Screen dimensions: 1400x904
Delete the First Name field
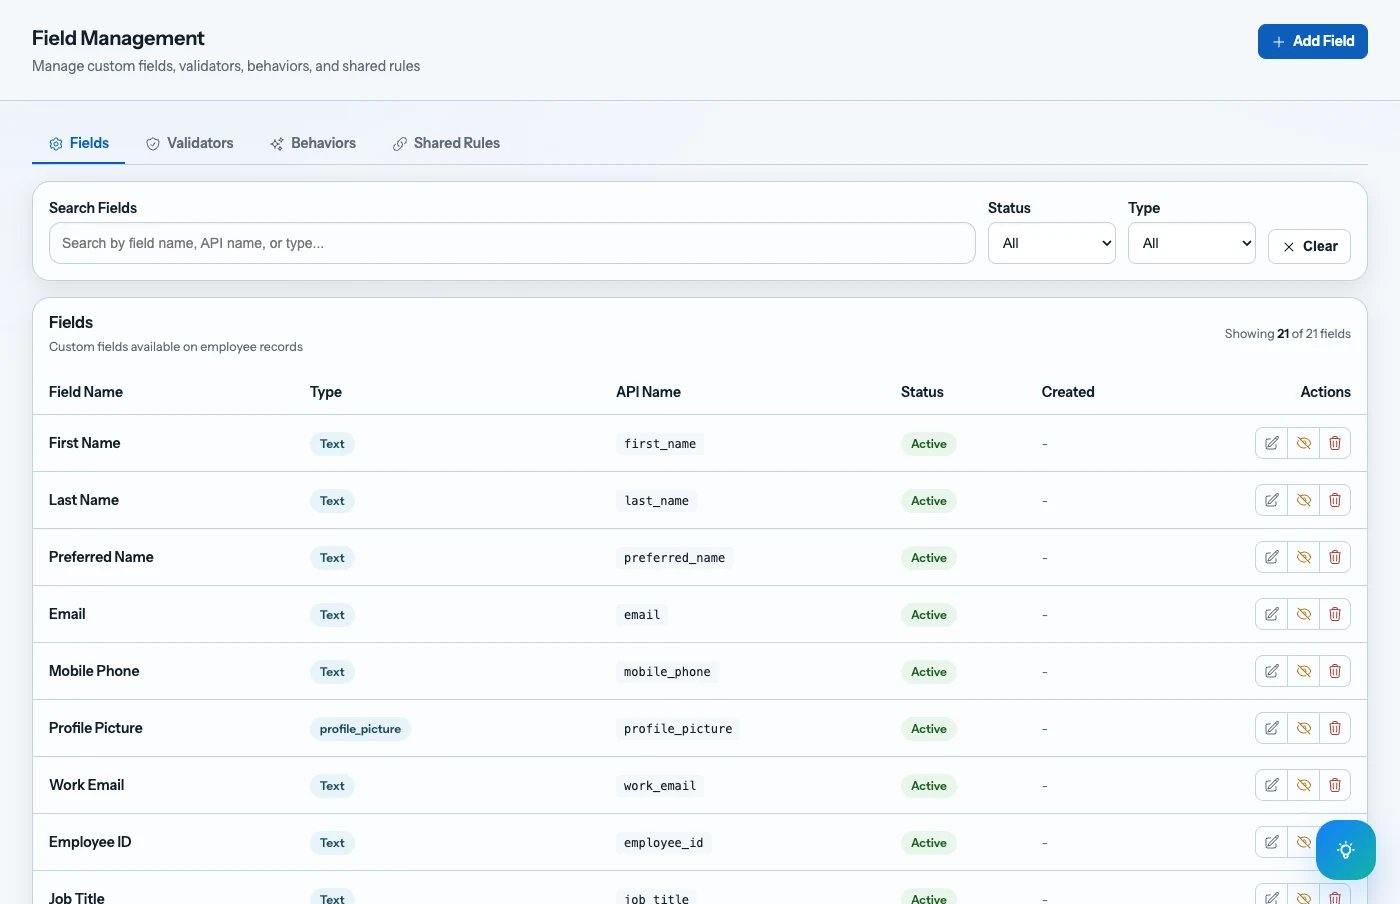point(1335,443)
